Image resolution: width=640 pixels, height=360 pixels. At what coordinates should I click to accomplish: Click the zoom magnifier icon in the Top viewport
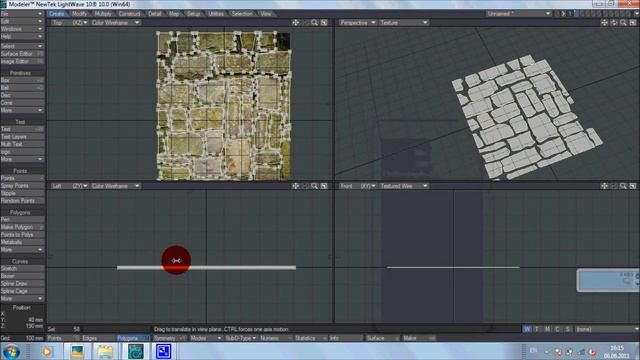314,23
